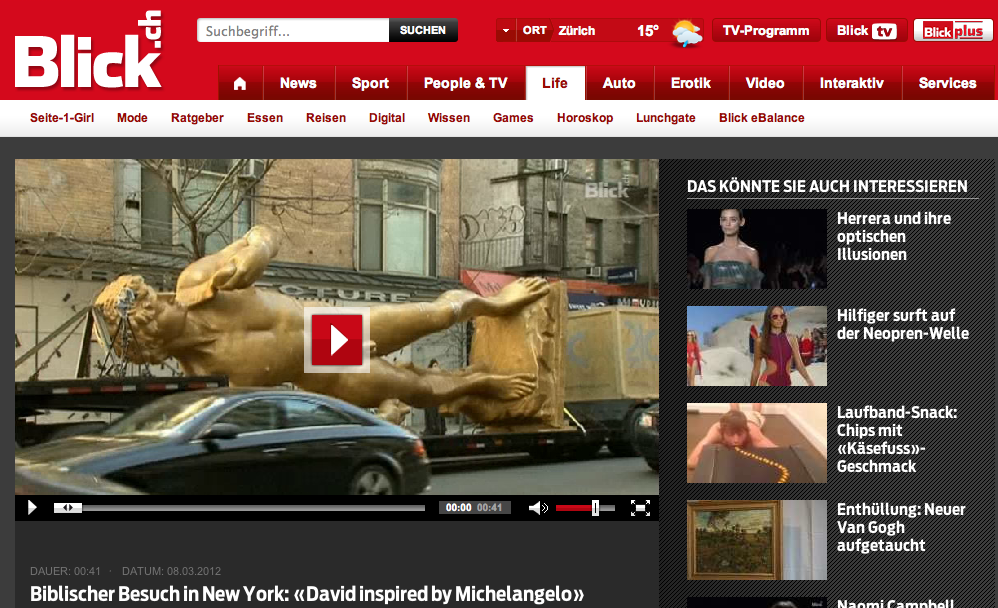Click the 15° temperature reading
Viewport: 998px width, 608px height.
pos(648,31)
